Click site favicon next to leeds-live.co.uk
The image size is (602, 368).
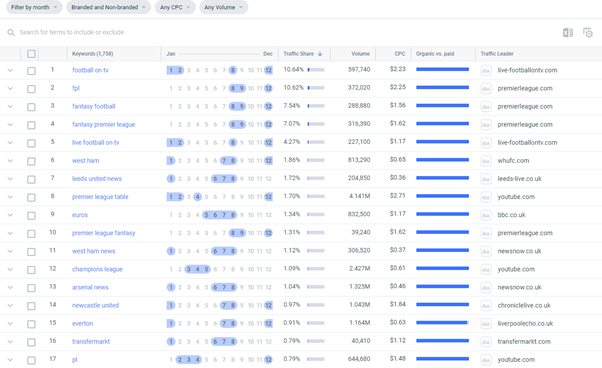tap(486, 179)
